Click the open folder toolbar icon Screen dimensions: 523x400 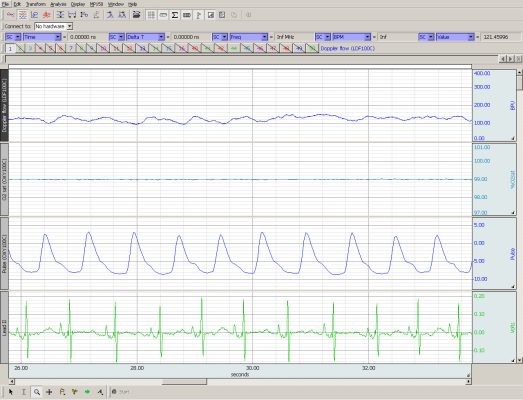136,15
